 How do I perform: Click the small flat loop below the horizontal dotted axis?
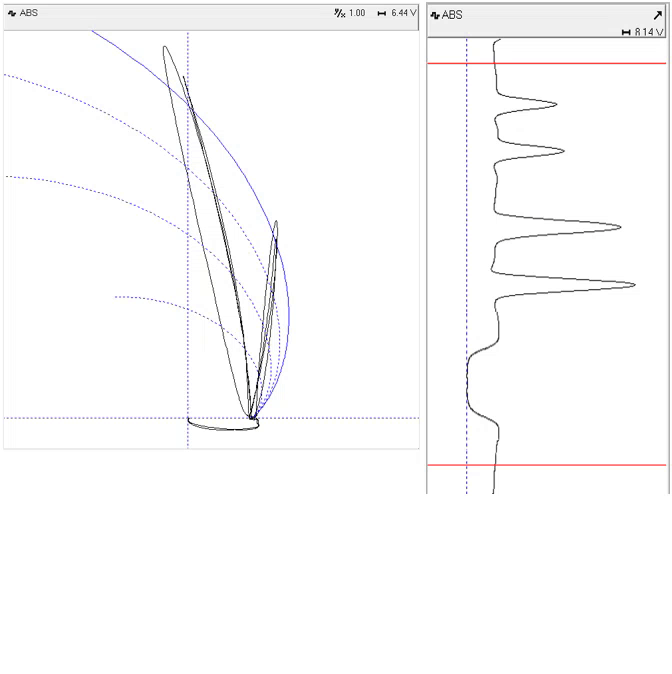coord(223,425)
